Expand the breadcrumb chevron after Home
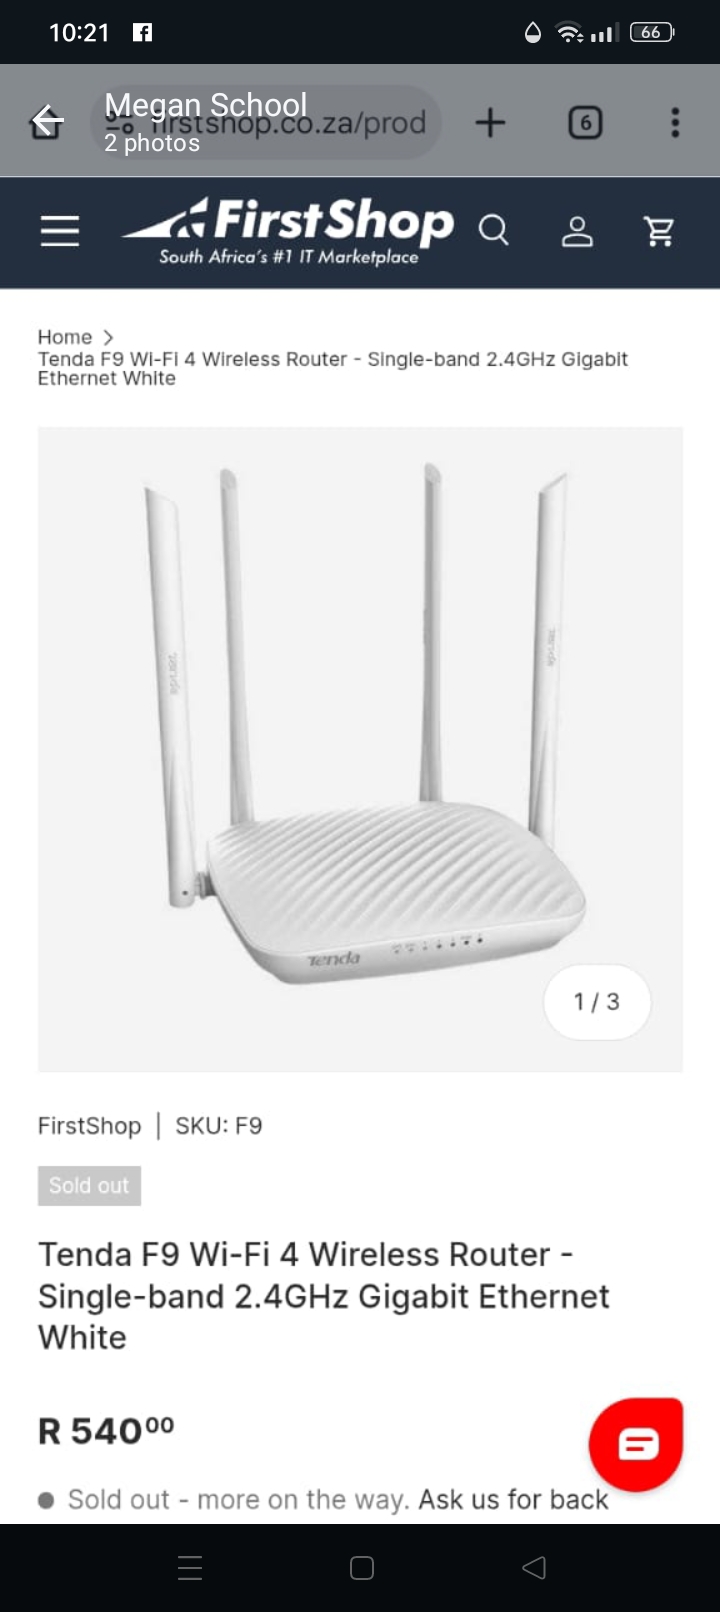Viewport: 720px width, 1612px height. click(108, 338)
